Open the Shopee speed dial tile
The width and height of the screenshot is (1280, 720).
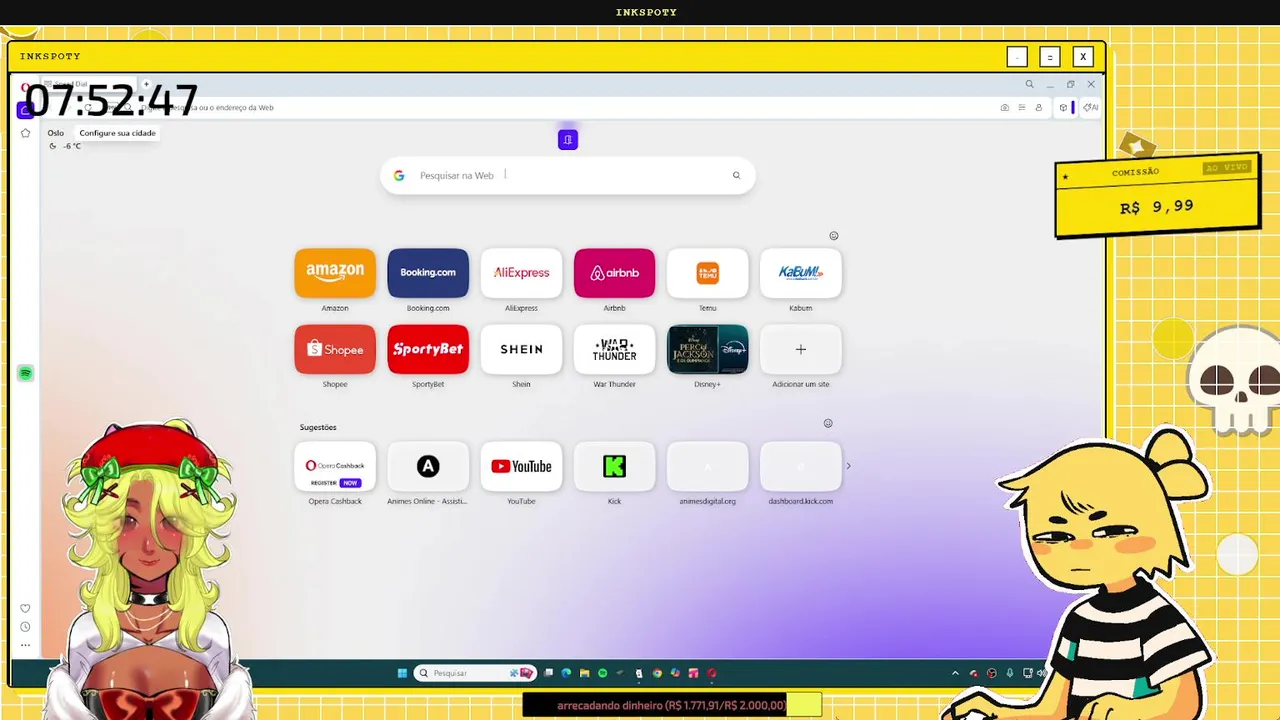(x=335, y=349)
